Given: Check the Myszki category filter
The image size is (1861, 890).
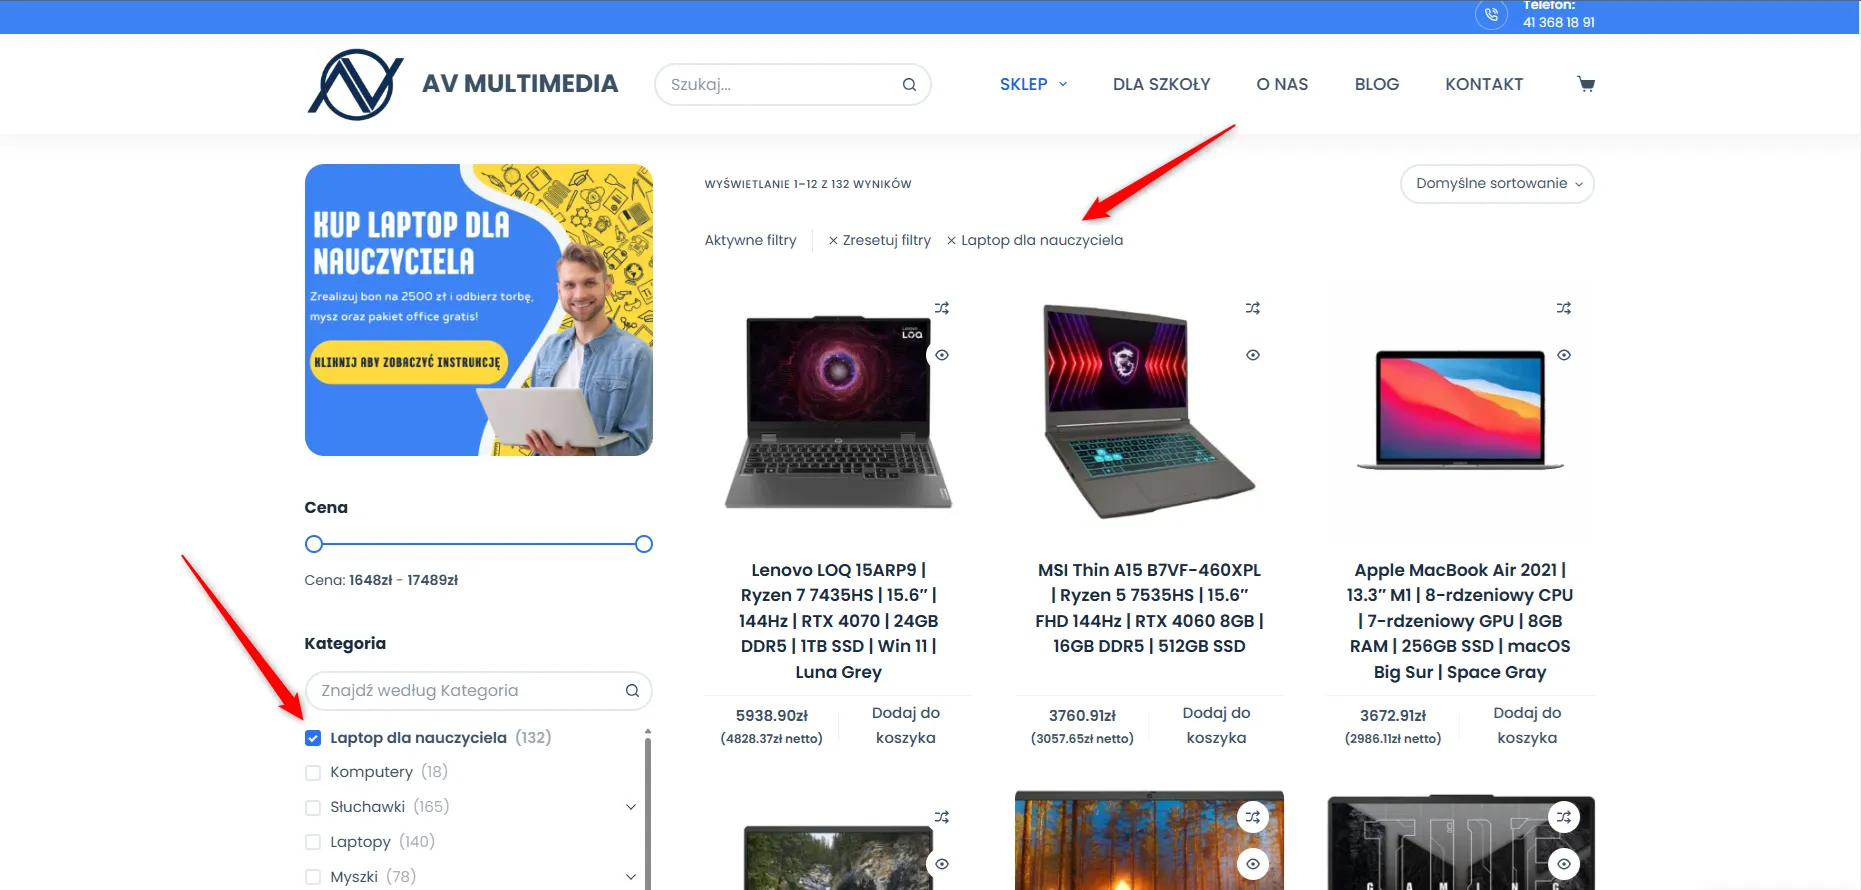Looking at the screenshot, I should pyautogui.click(x=313, y=877).
